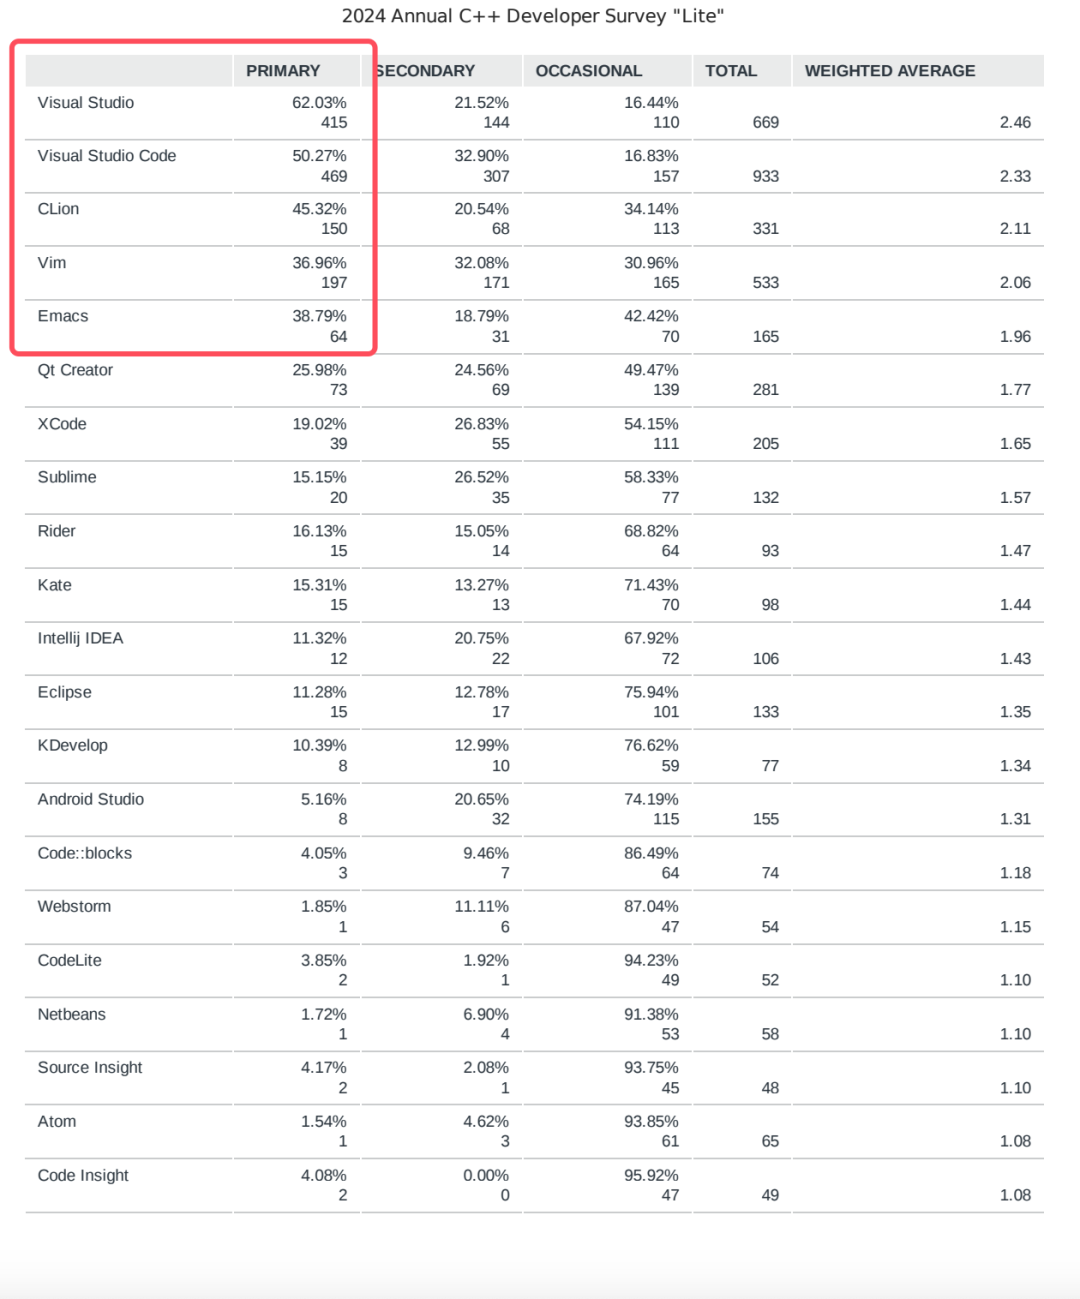Select the WEIGHTED AVERAGE column header
Image resolution: width=1080 pixels, height=1299 pixels.
890,71
